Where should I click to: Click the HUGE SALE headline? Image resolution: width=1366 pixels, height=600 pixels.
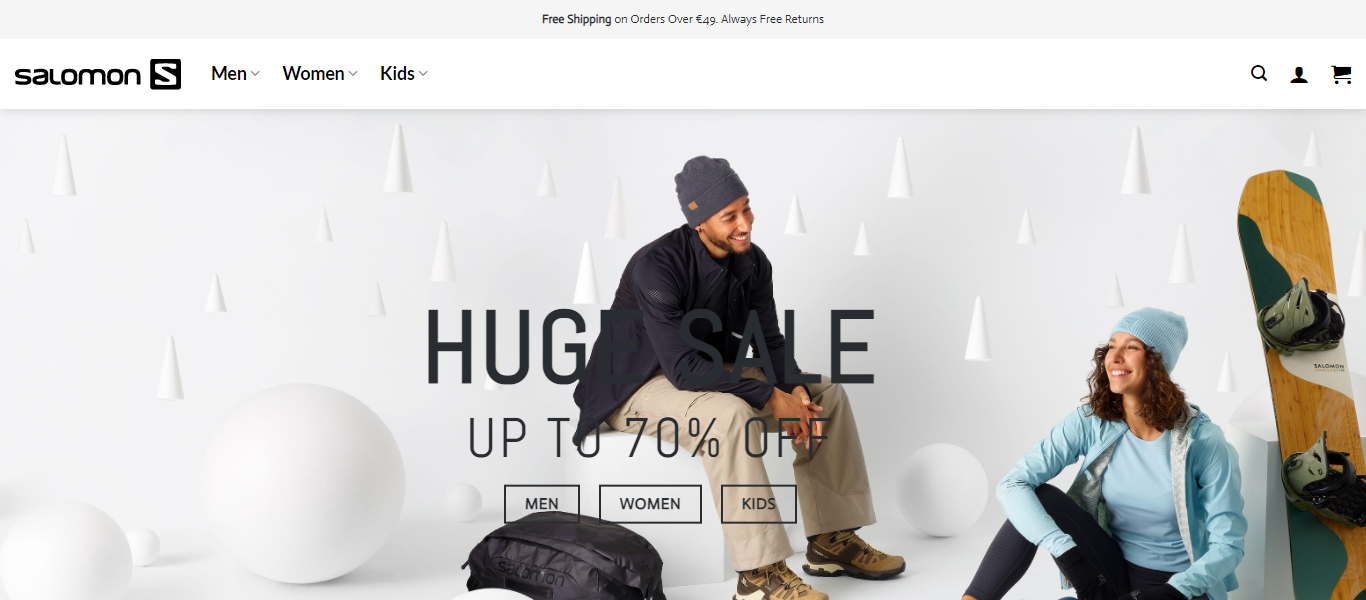(x=650, y=348)
